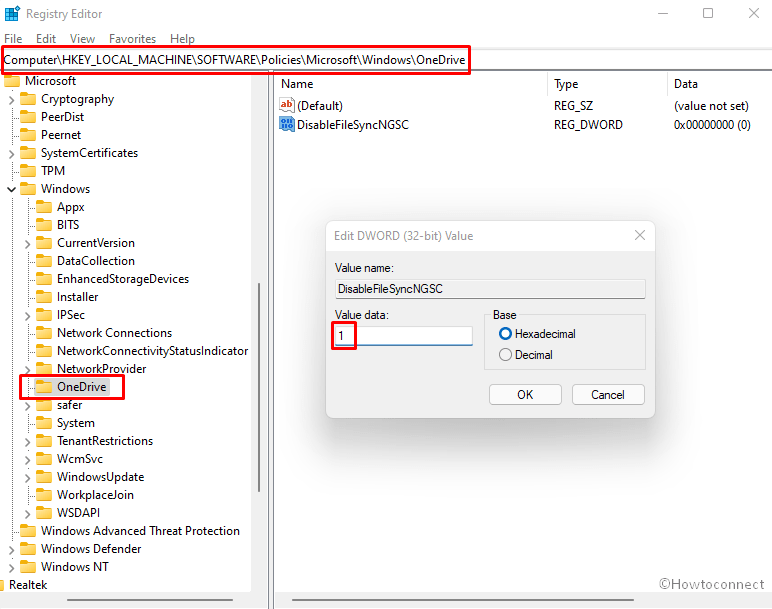Cancel the DWORD edit dialog

tap(608, 394)
